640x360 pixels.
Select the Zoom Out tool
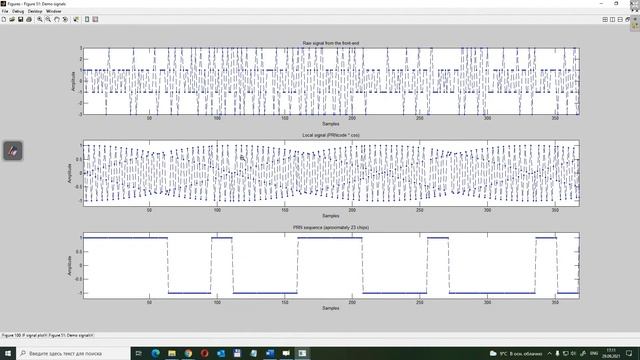(48, 20)
